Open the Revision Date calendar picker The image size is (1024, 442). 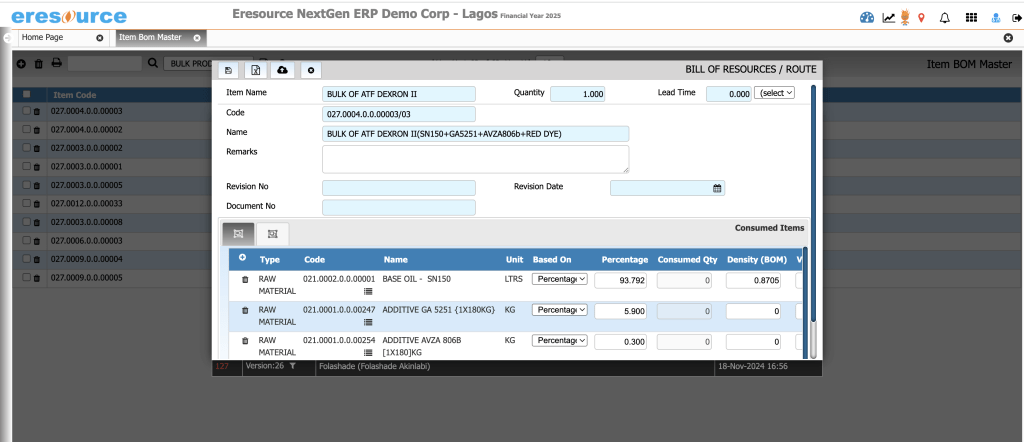716,188
